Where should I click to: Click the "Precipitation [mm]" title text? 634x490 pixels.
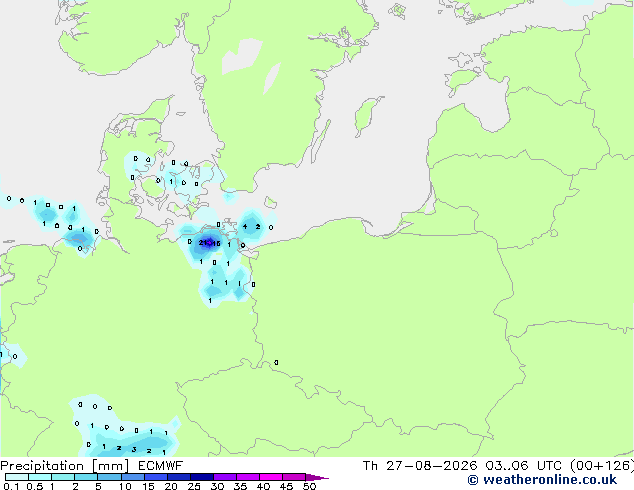click(65, 466)
